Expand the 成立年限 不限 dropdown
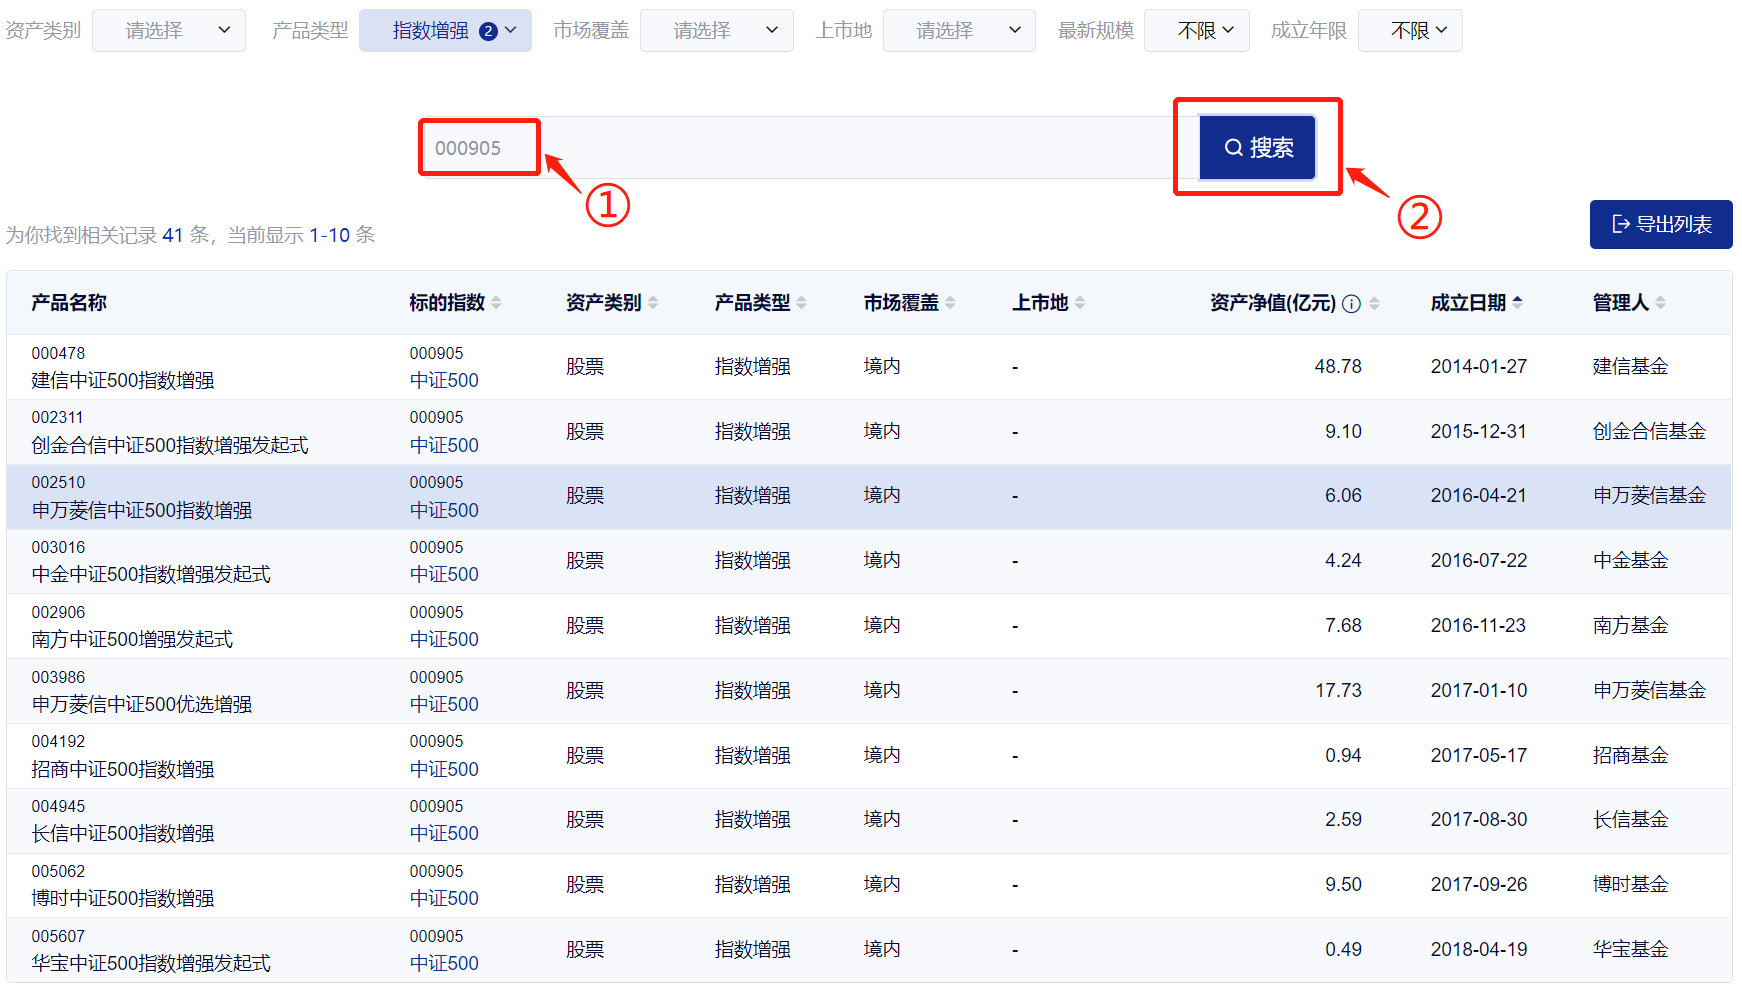1742x990 pixels. point(1410,31)
